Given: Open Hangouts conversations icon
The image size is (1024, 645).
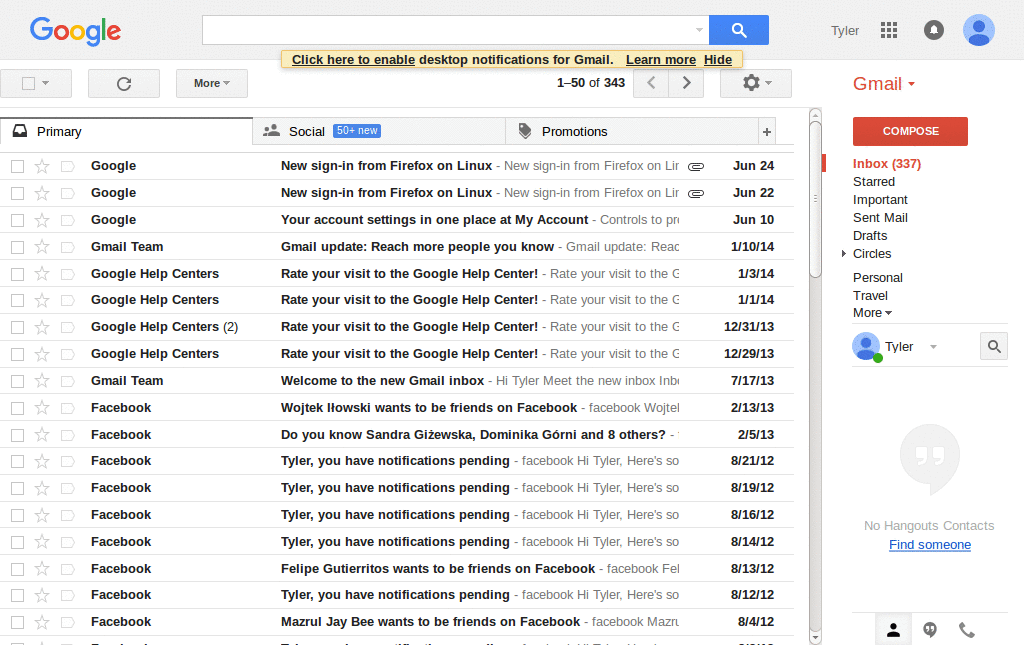Looking at the screenshot, I should click(930, 630).
